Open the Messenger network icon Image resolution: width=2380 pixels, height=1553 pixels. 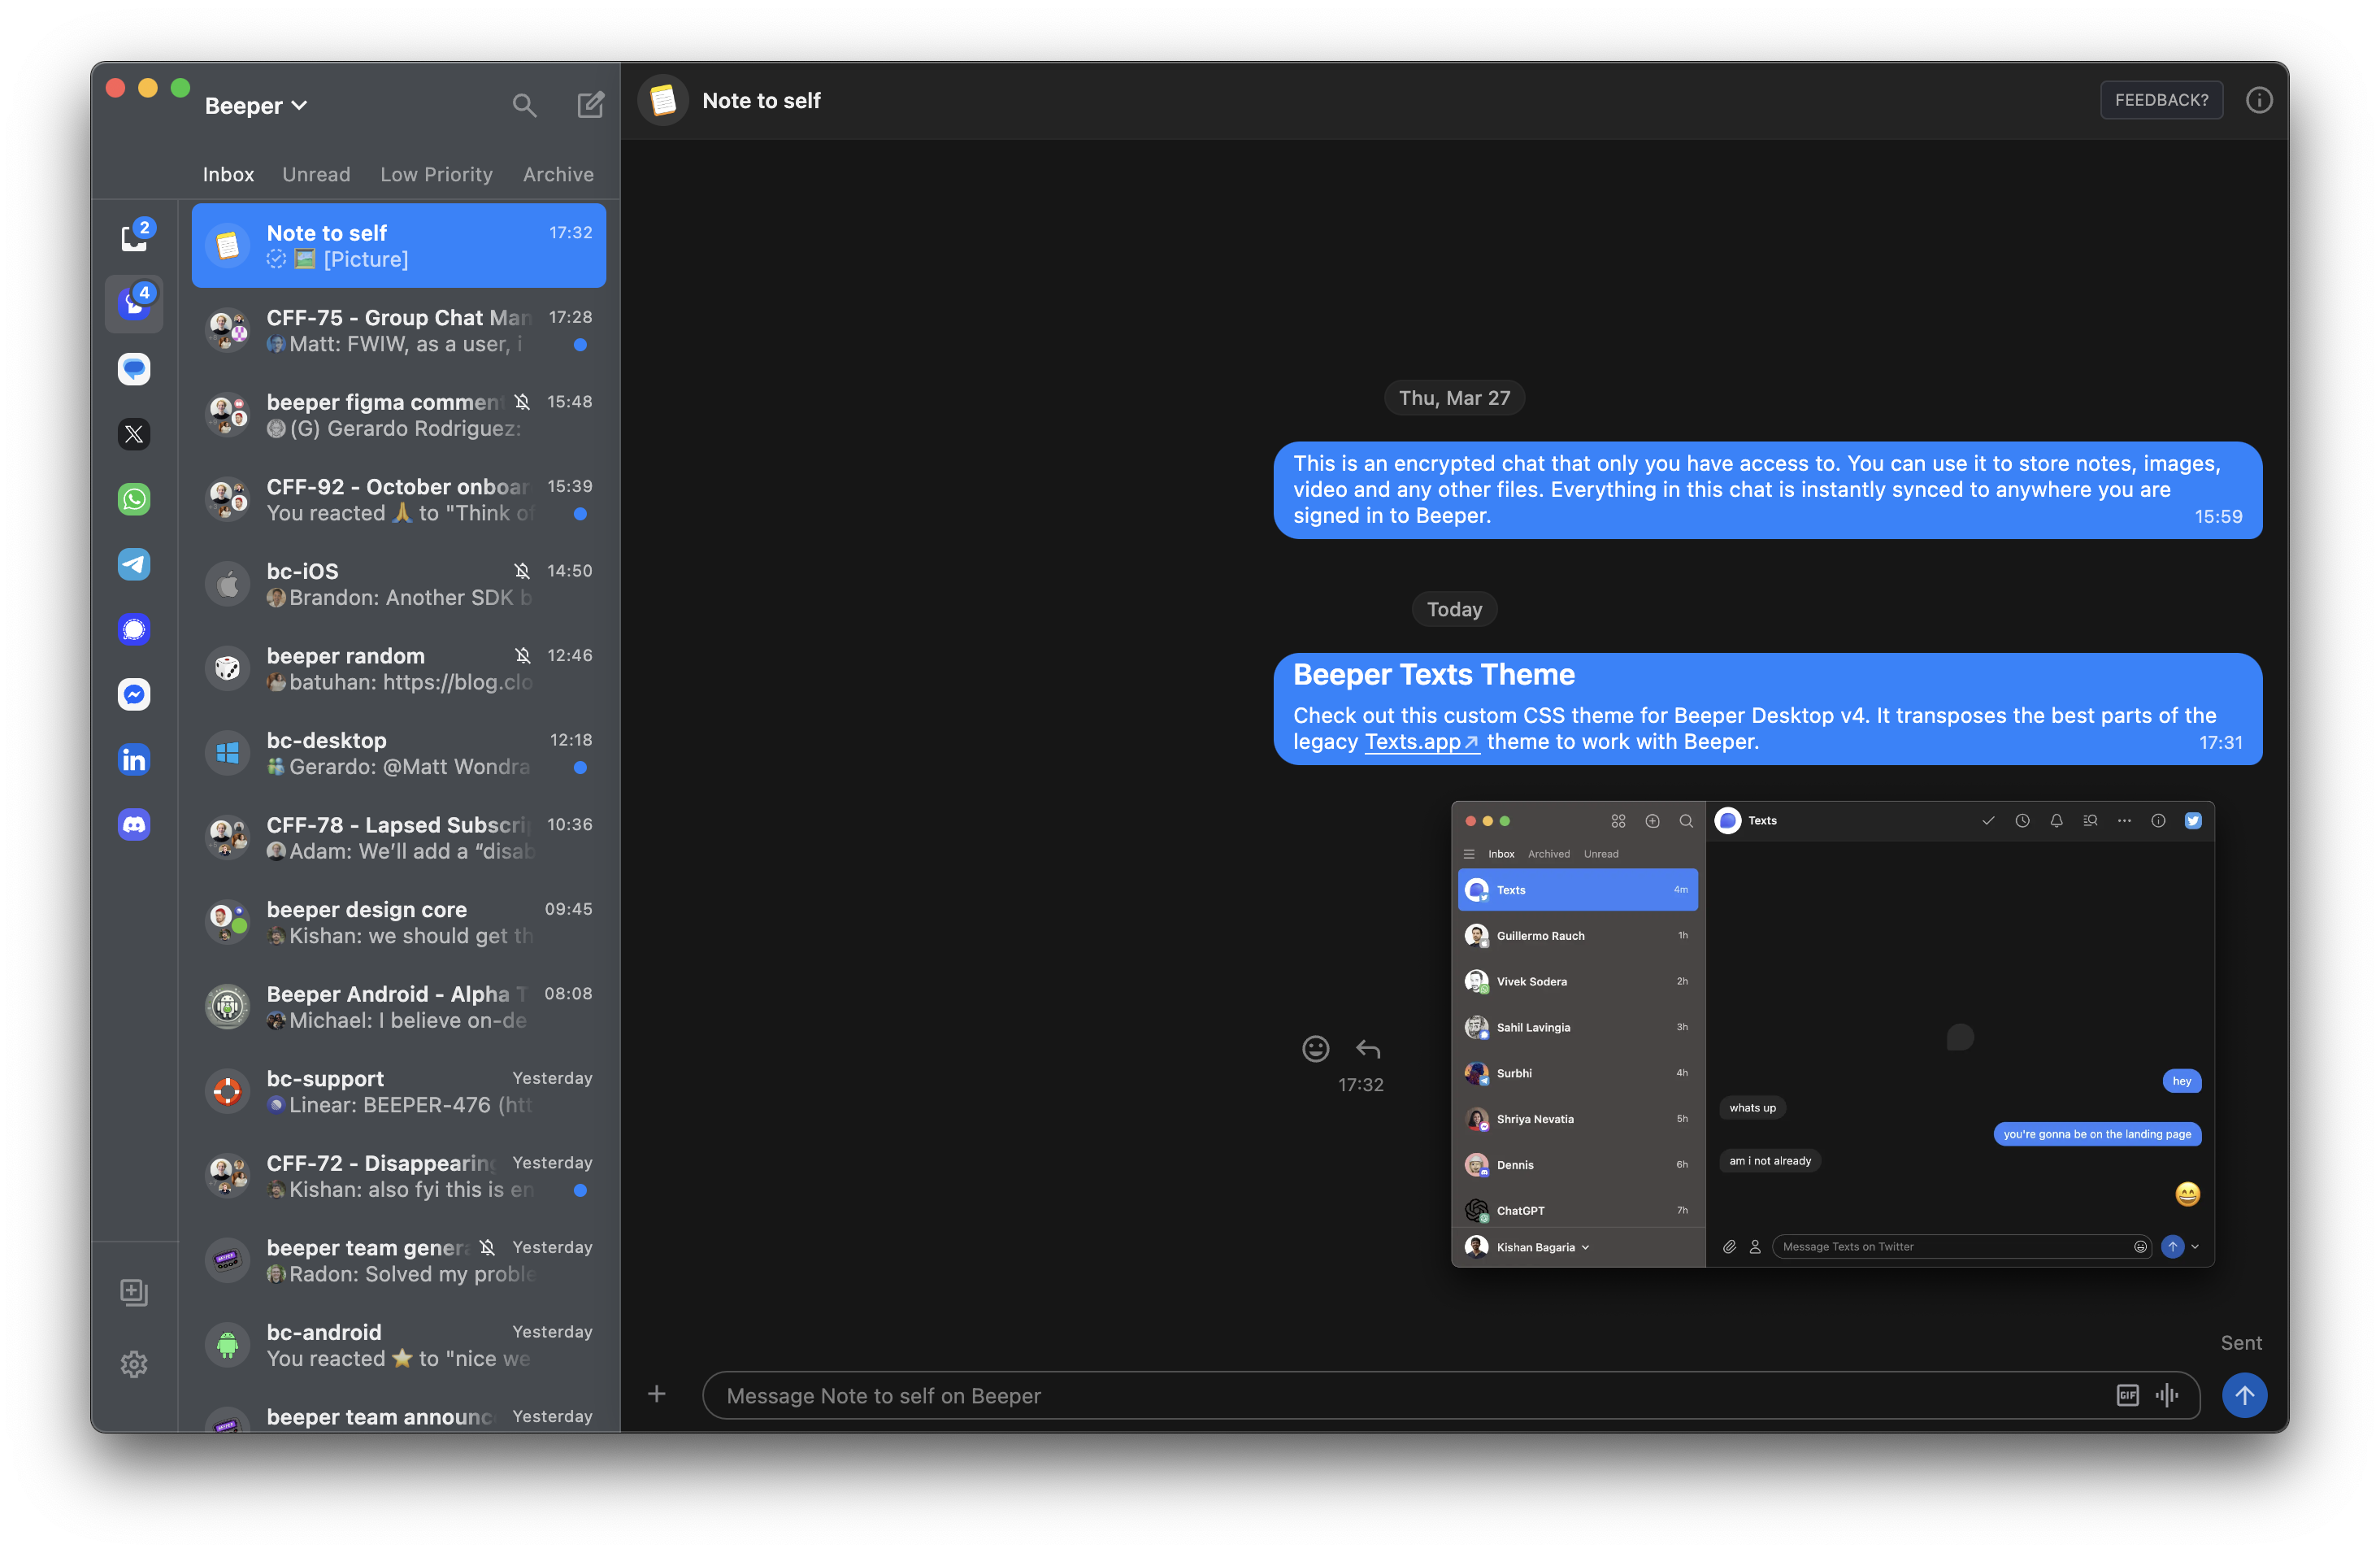tap(134, 694)
